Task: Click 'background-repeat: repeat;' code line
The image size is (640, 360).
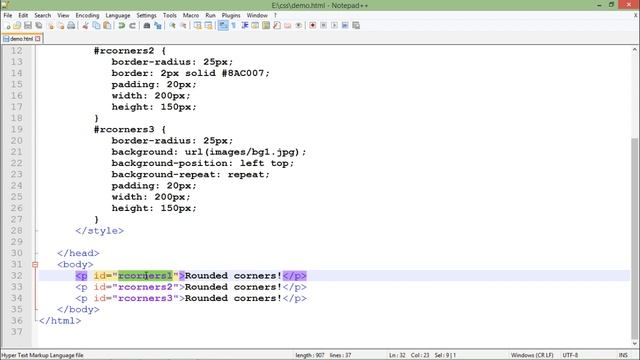Action: [191, 174]
